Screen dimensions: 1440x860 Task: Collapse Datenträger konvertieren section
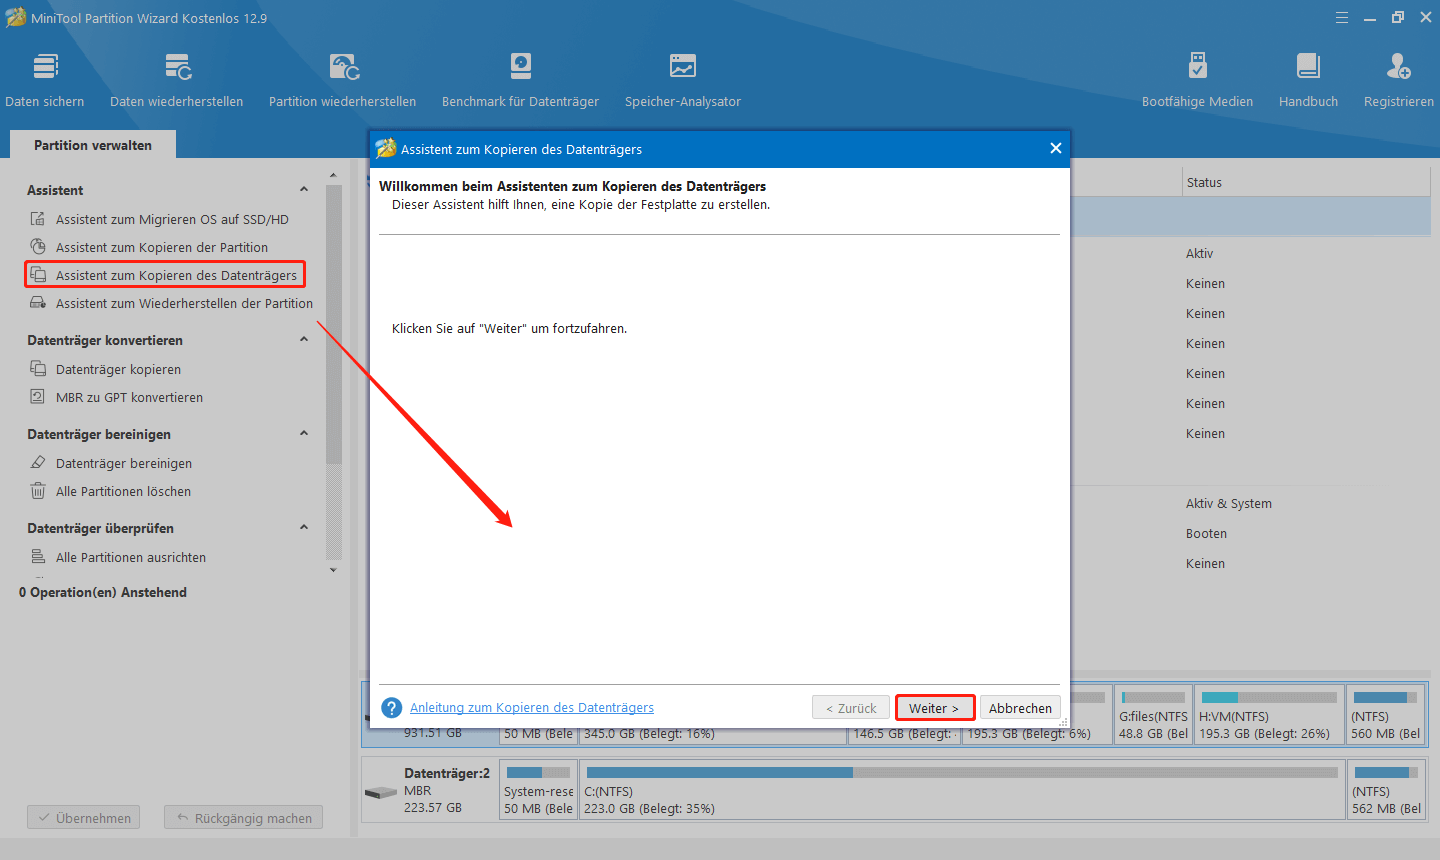coord(304,340)
